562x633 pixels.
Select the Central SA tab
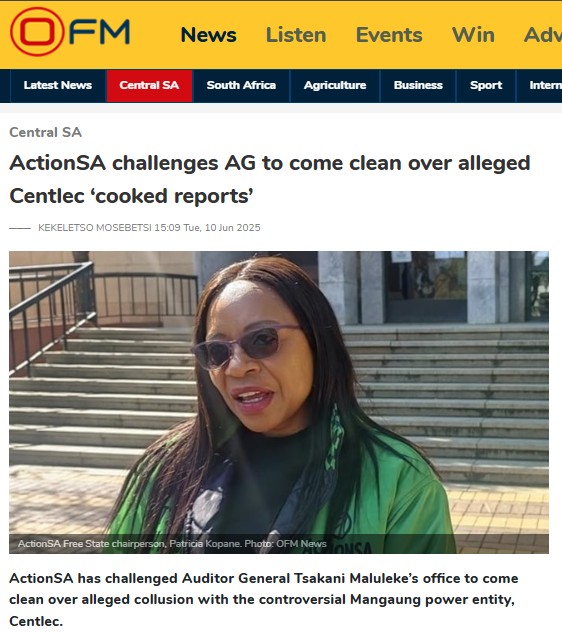[x=149, y=86]
